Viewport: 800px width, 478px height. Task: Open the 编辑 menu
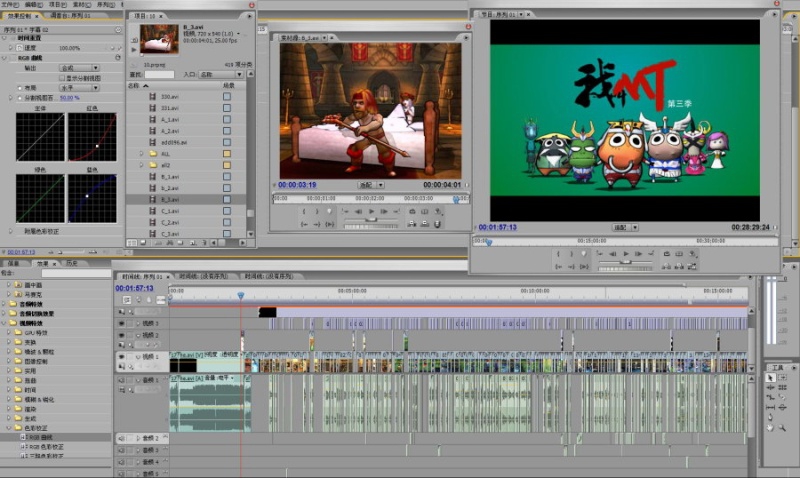(x=35, y=4)
